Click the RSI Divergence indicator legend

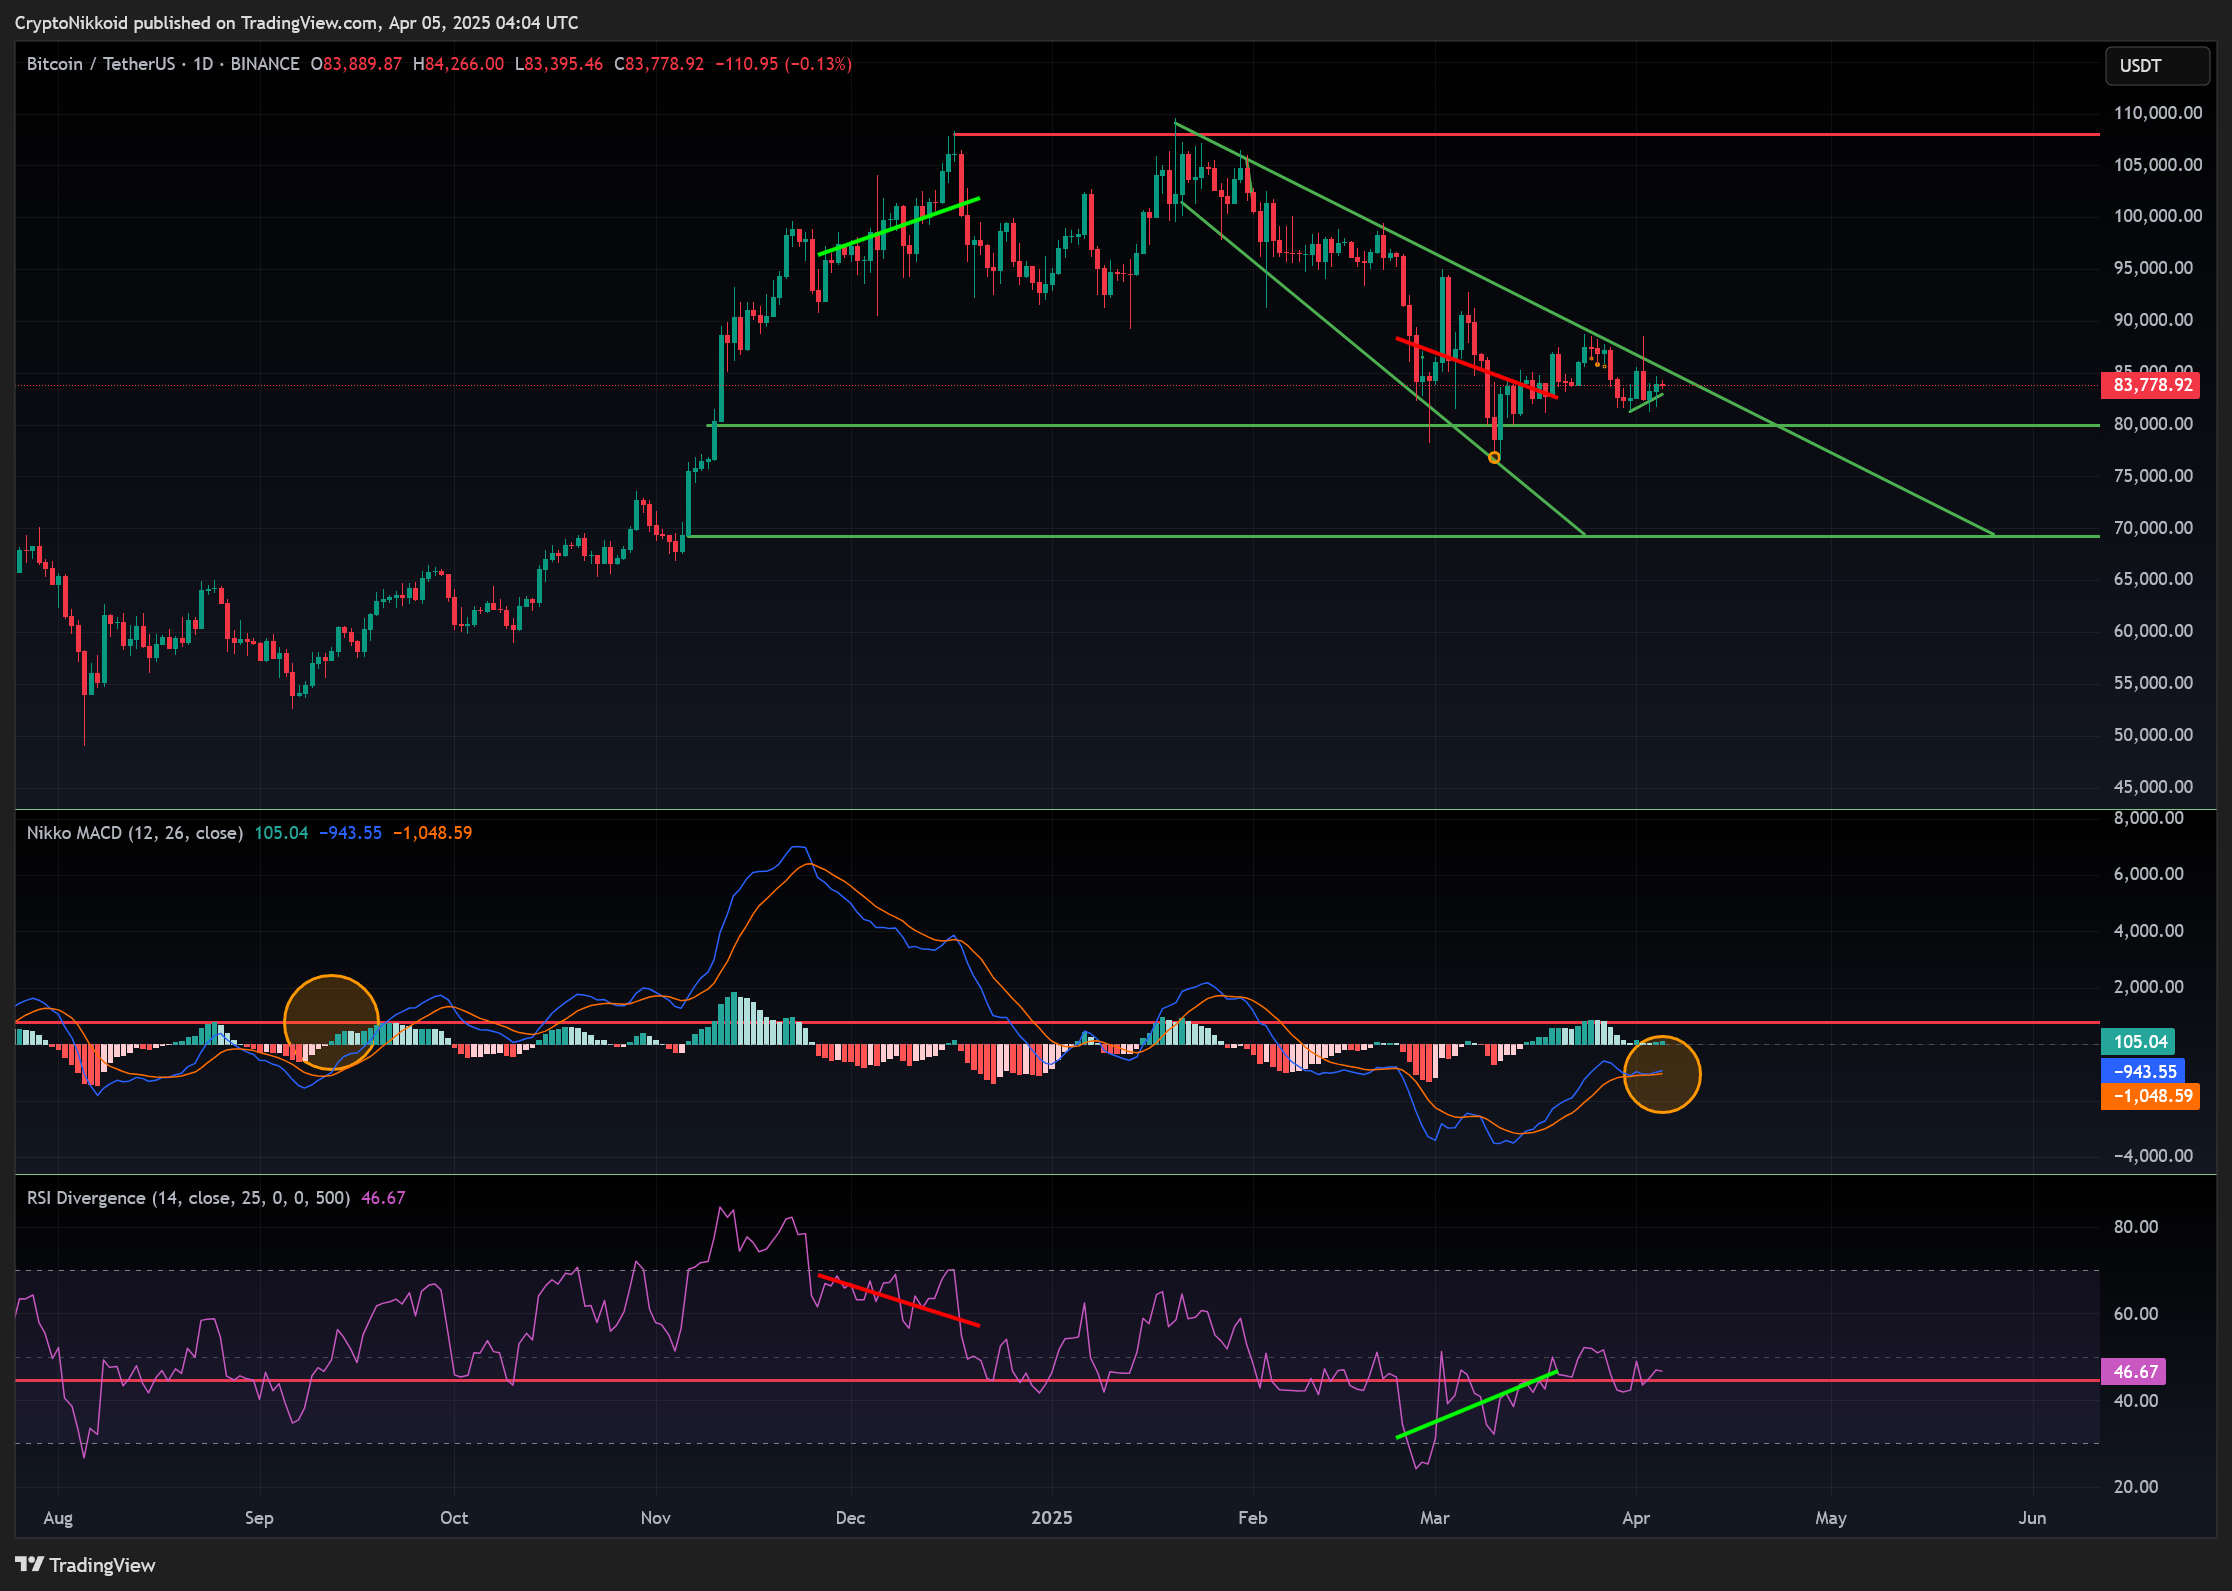pos(188,1198)
